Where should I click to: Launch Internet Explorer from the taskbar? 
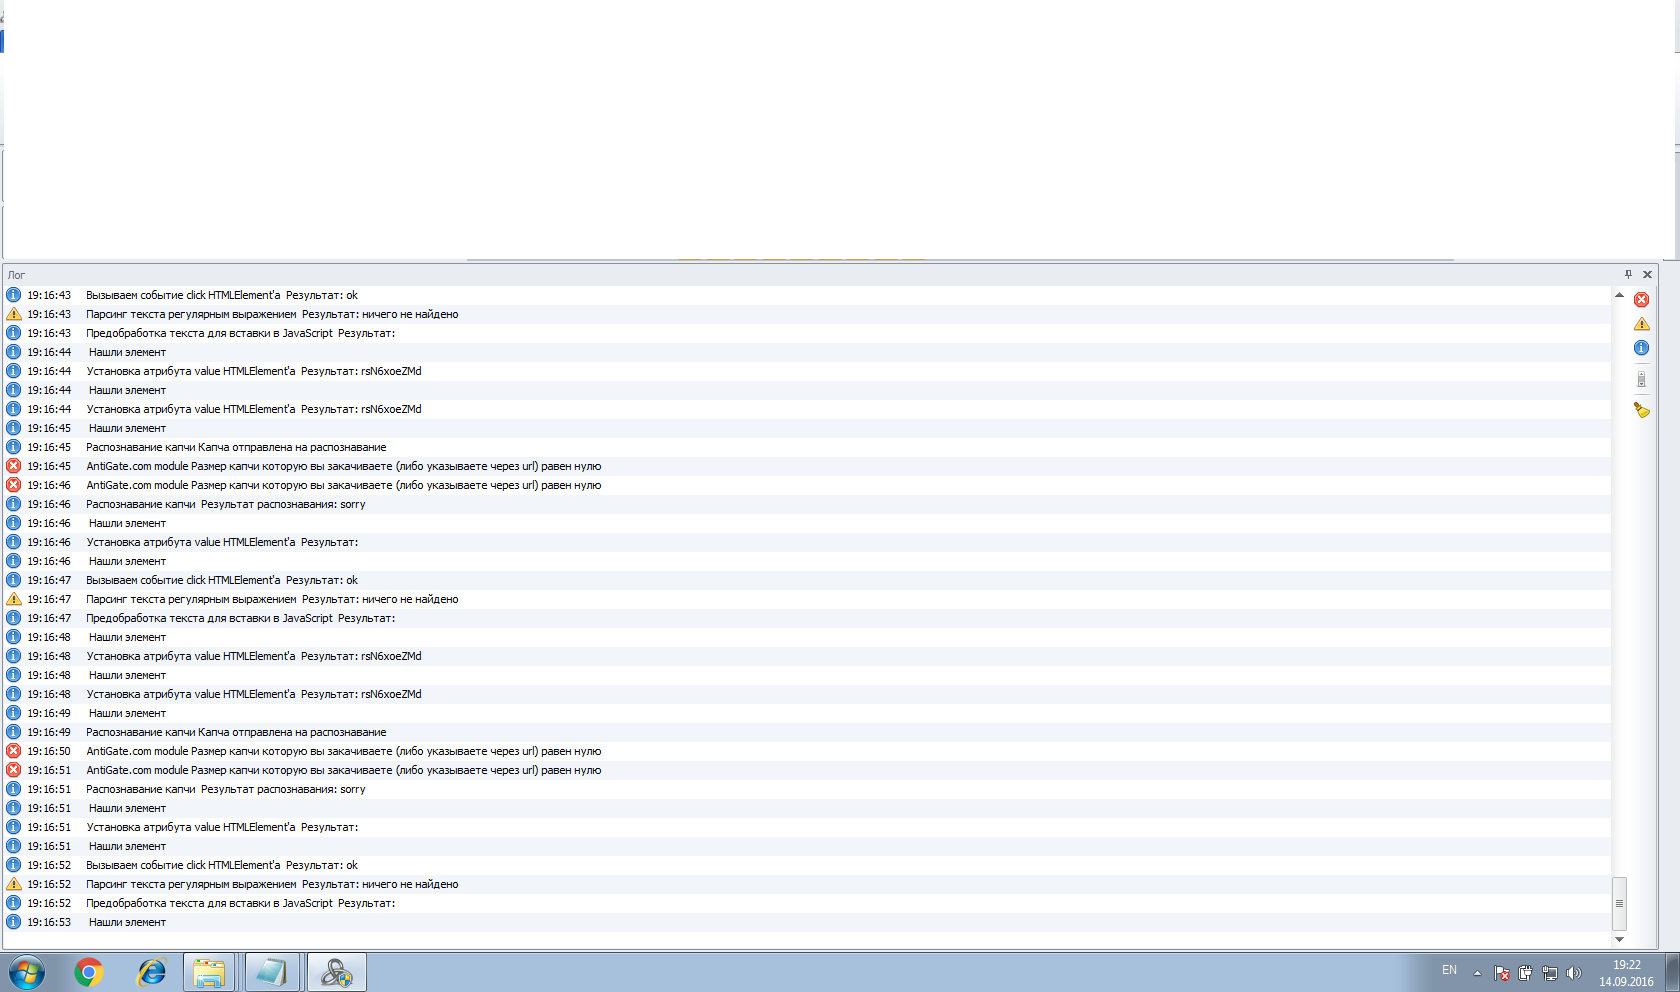[x=151, y=972]
